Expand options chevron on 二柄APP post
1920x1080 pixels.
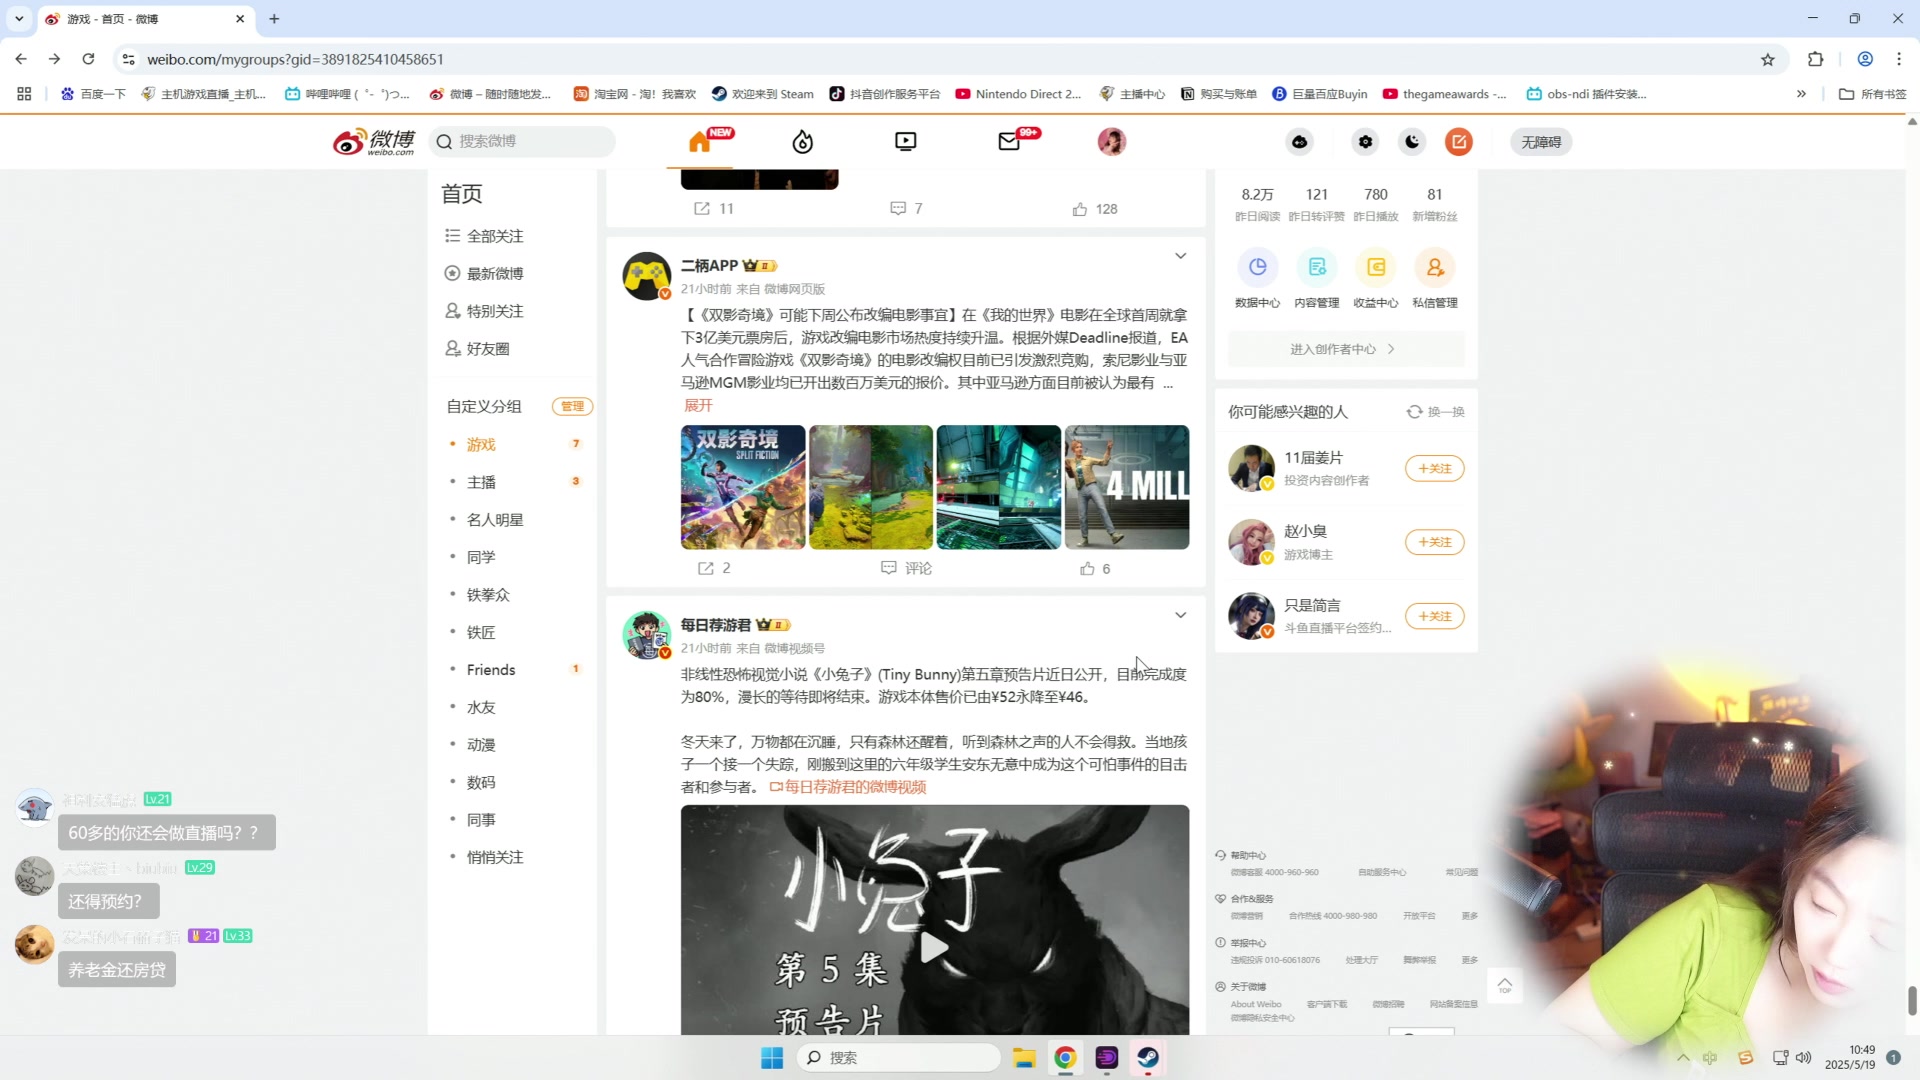[1180, 256]
